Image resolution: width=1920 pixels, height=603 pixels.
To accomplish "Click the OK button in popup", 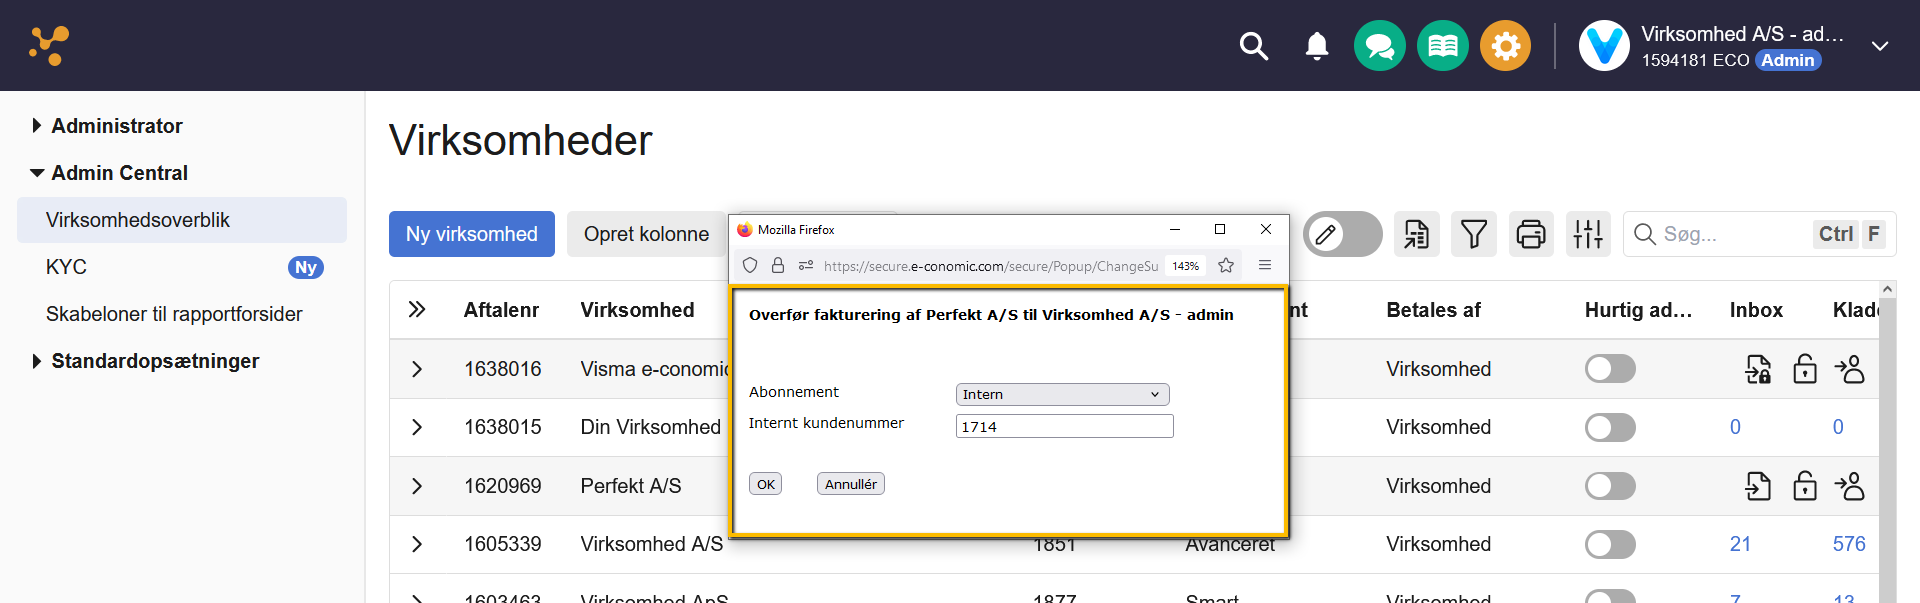I will (765, 484).
